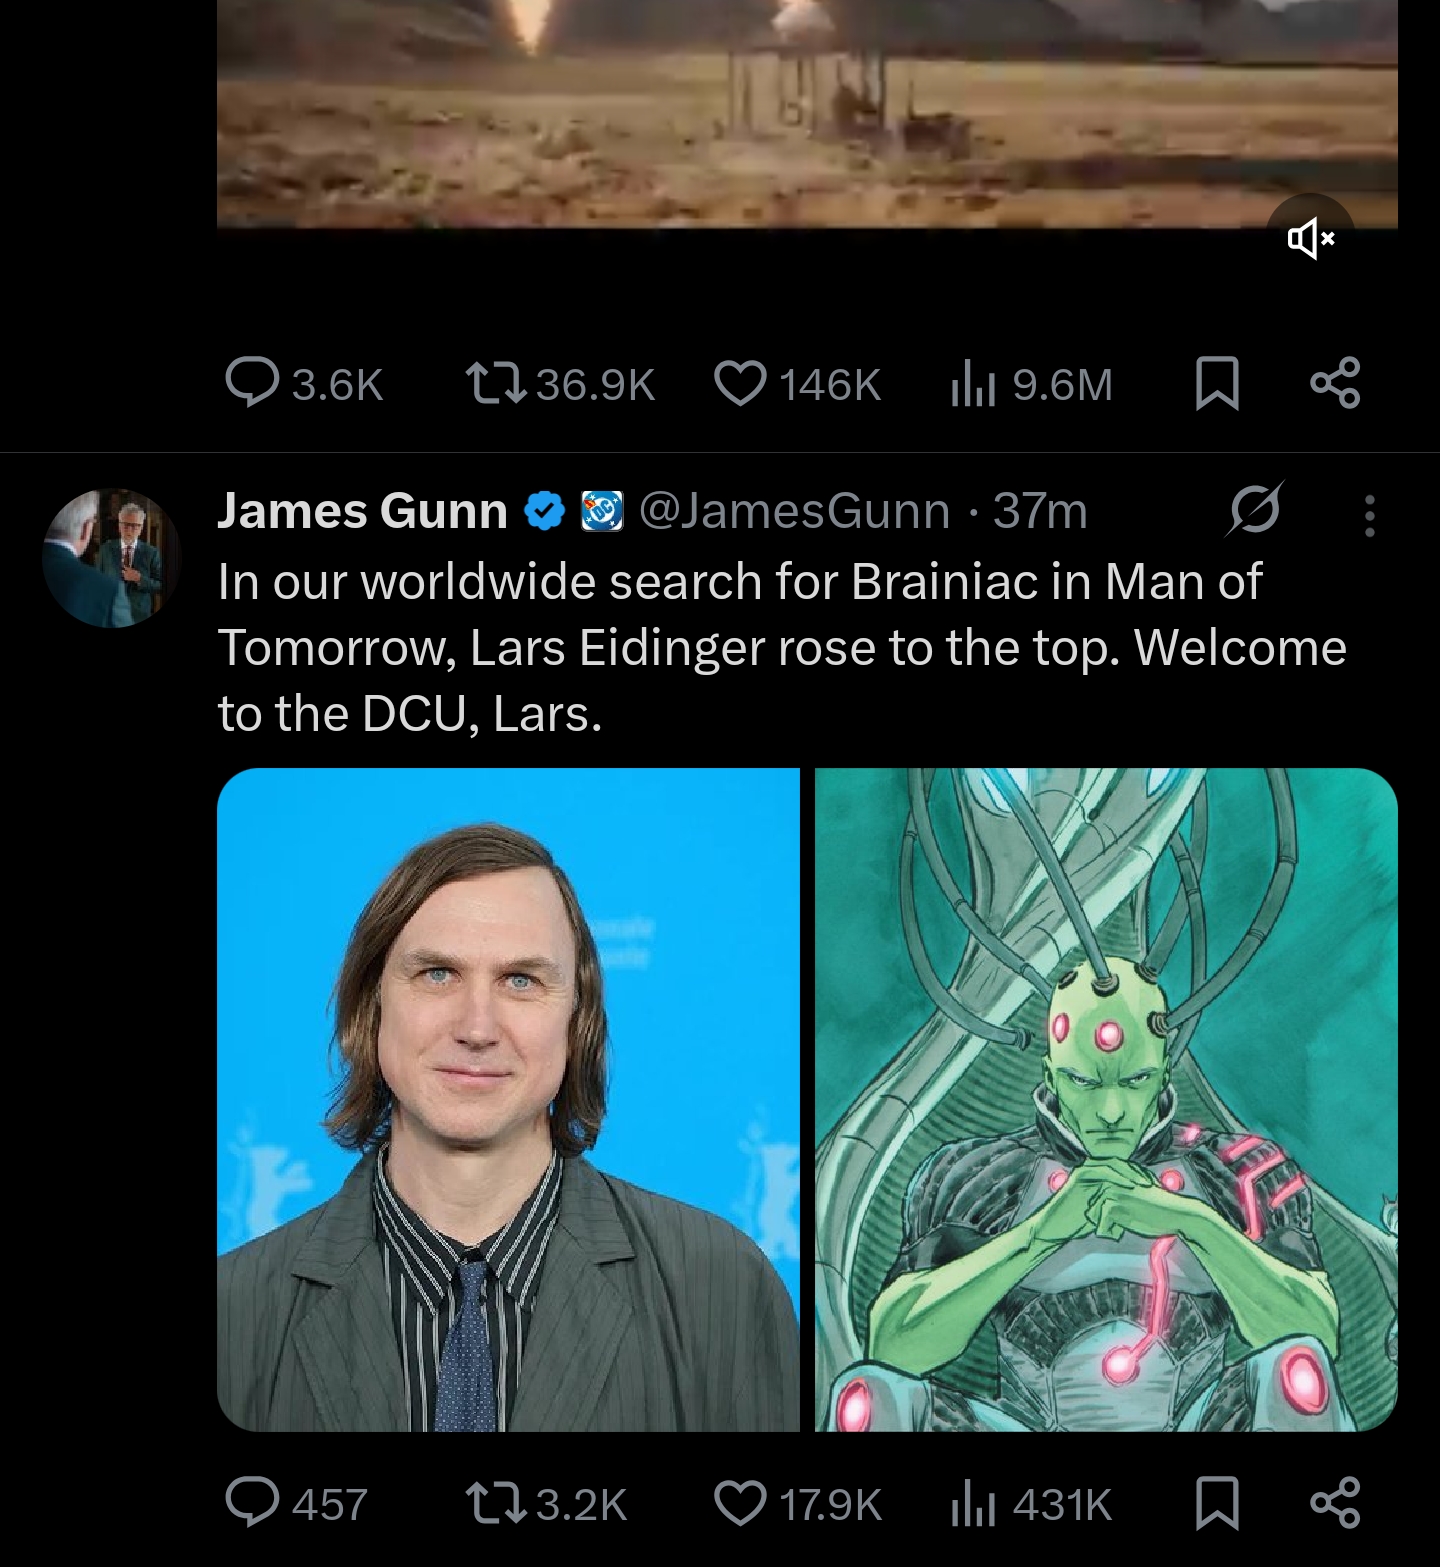This screenshot has height=1567, width=1440.
Task: Open the Brainiac comic artwork image
Action: coord(1106,1099)
